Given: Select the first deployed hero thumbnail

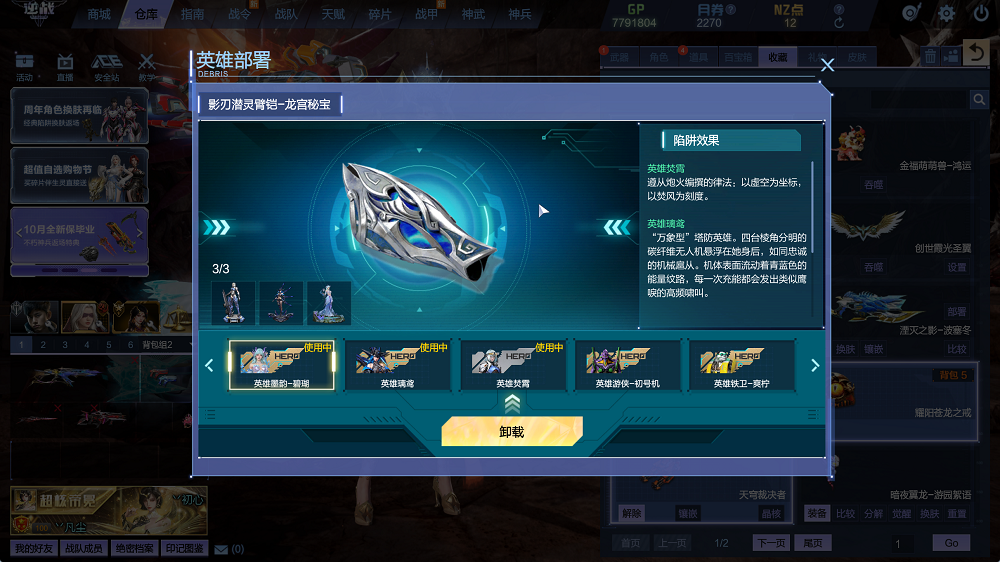Looking at the screenshot, I should [x=233, y=303].
